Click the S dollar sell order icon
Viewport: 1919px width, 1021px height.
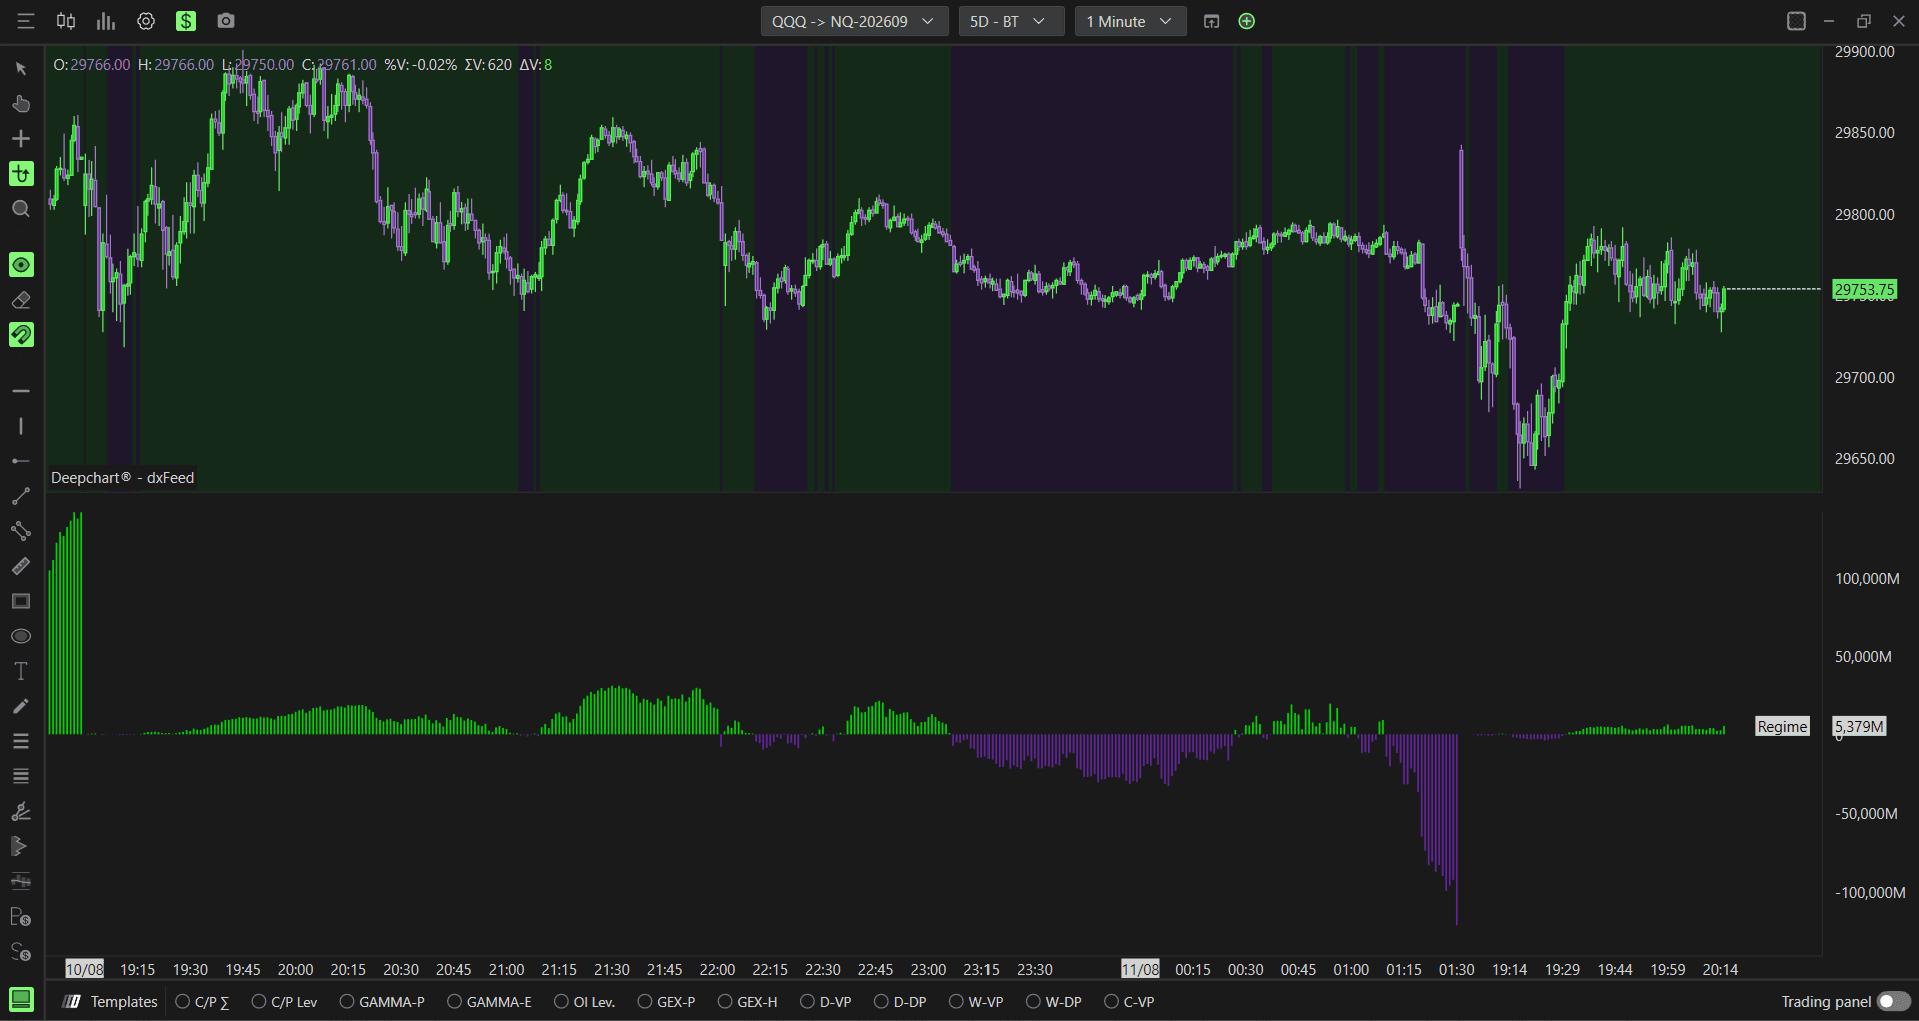[21, 951]
